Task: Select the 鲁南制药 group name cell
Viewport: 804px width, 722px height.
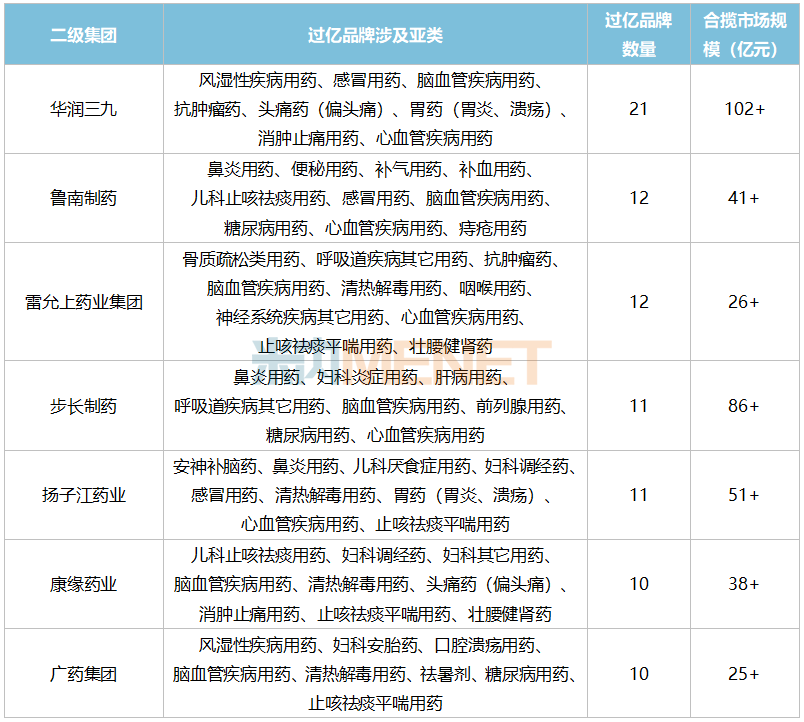Action: (x=83, y=198)
